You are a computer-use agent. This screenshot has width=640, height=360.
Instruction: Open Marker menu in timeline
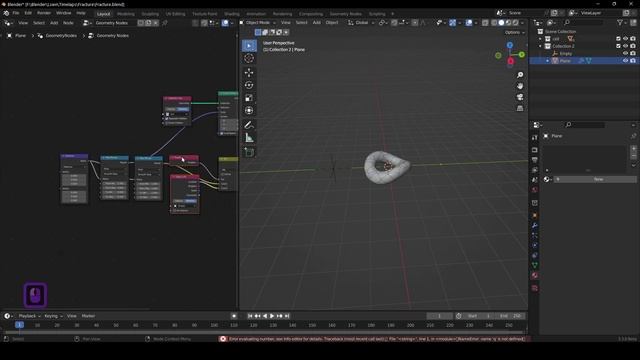[x=88, y=316]
